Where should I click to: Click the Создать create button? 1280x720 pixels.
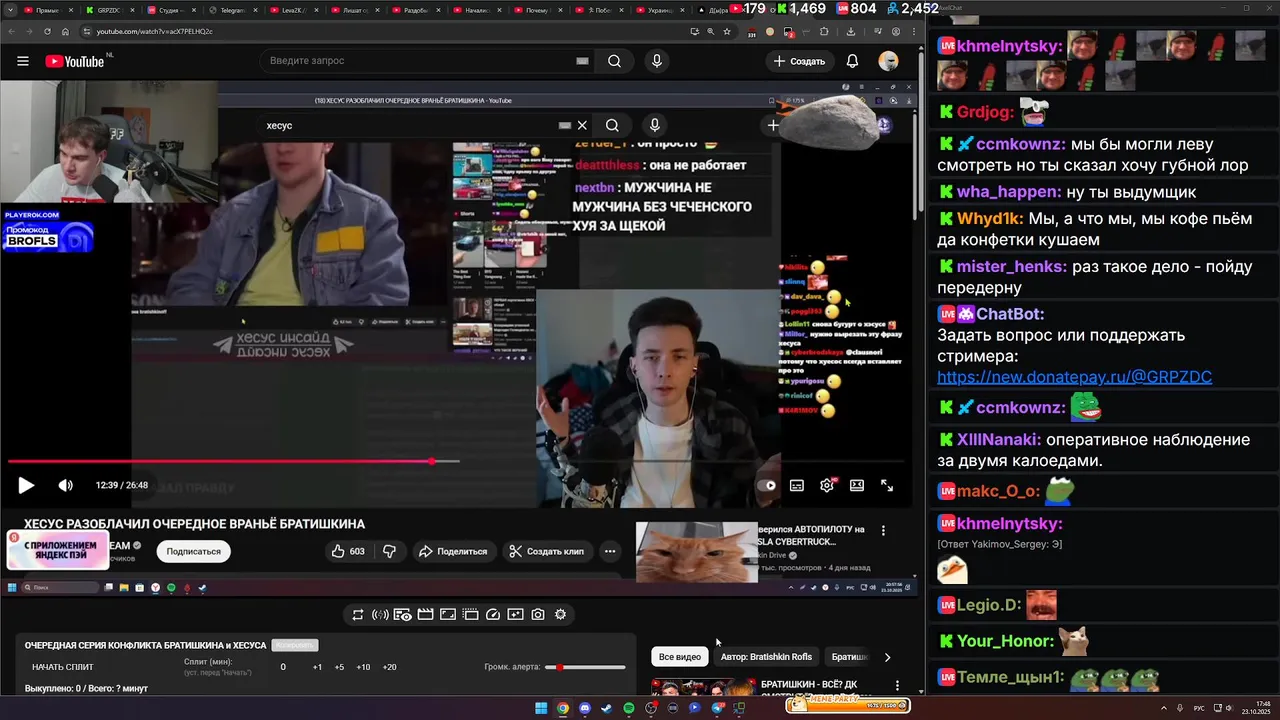point(799,61)
